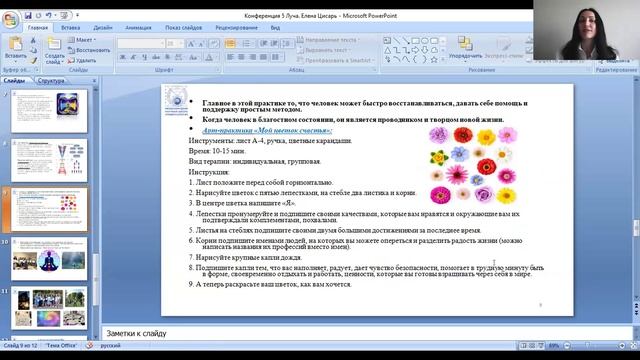640x360 pixels.
Task: Open character spacing options
Action: [x=179, y=58]
